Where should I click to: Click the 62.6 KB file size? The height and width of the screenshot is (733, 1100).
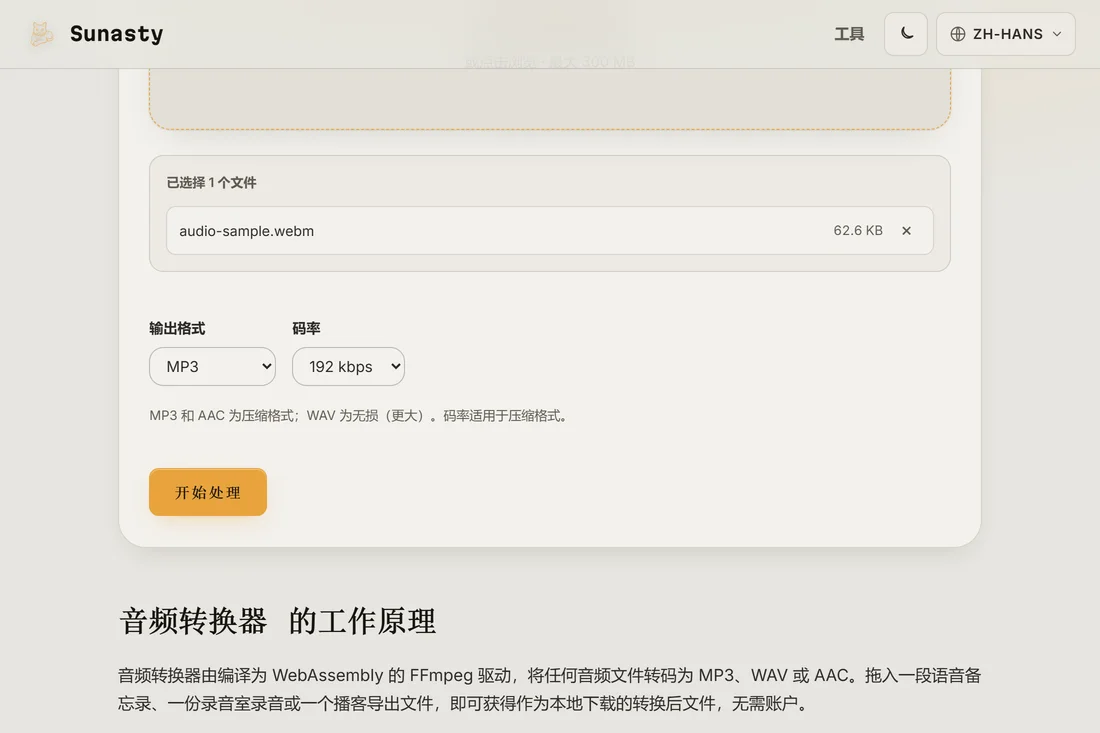pyautogui.click(x=857, y=231)
